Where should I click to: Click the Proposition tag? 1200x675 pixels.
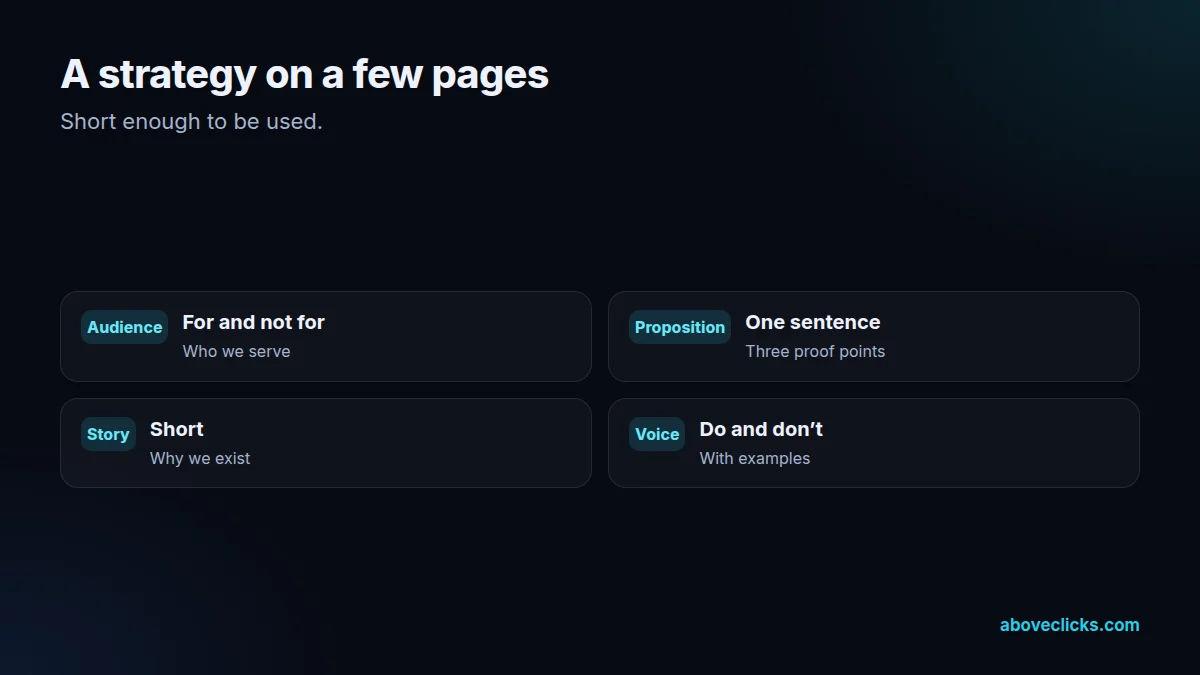[x=680, y=327]
